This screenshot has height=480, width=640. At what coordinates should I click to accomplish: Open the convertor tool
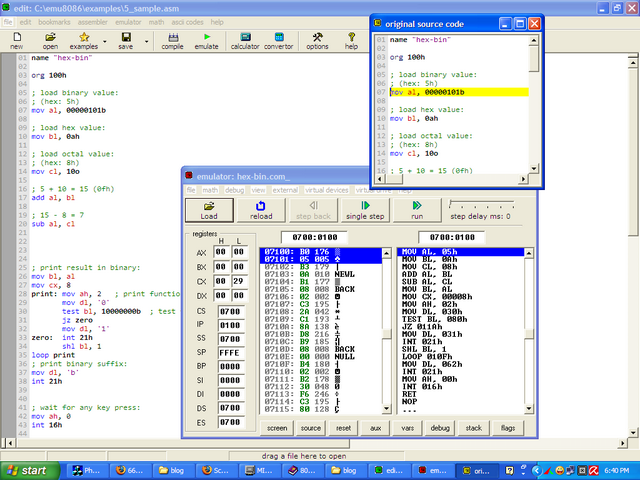coord(279,41)
